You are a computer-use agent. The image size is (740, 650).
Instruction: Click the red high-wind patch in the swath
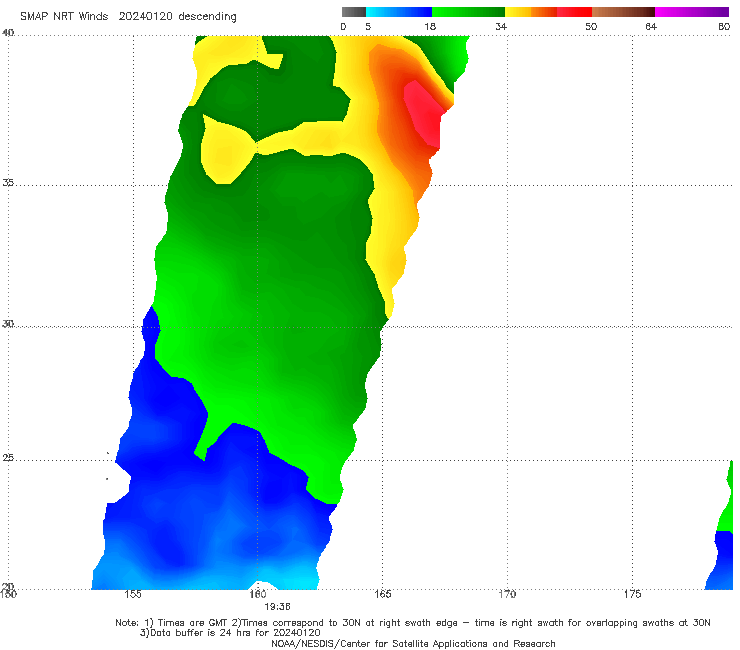pyautogui.click(x=424, y=112)
